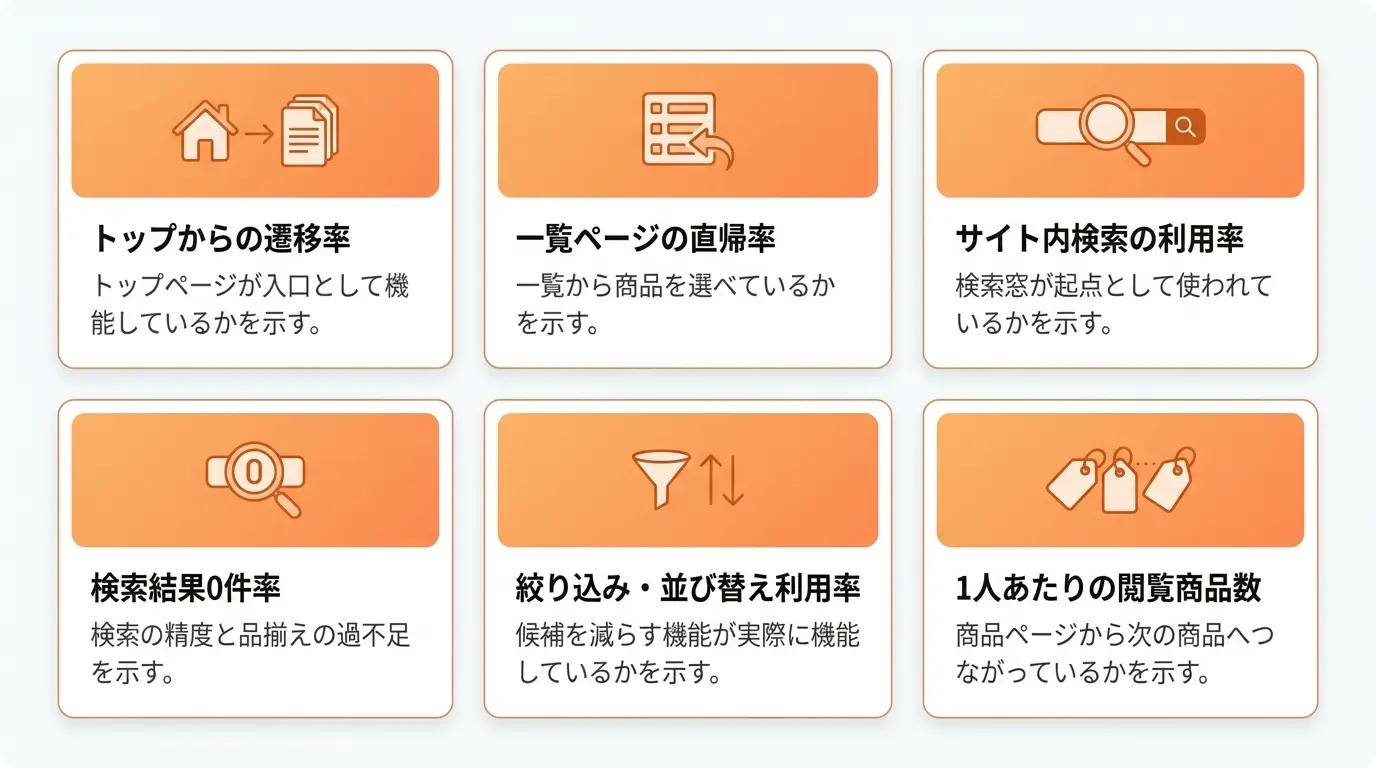Image resolution: width=1376 pixels, height=768 pixels.
Task: Open the トップからの遷移率 heading
Action: pyautogui.click(x=221, y=239)
